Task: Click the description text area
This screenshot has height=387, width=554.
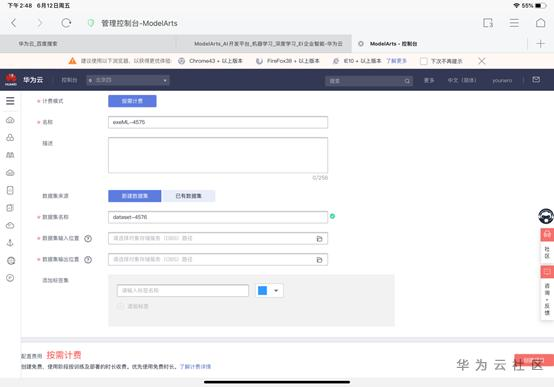Action: [218, 155]
